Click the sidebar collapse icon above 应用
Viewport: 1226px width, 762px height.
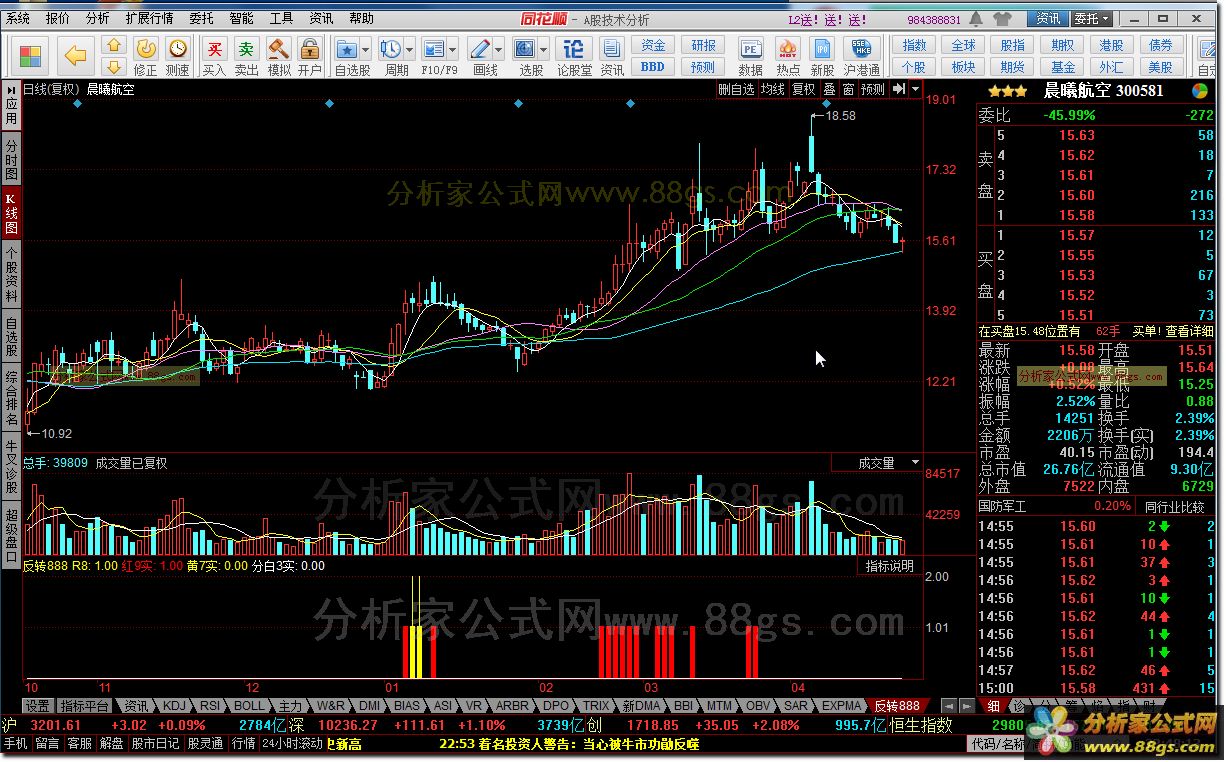[x=11, y=88]
